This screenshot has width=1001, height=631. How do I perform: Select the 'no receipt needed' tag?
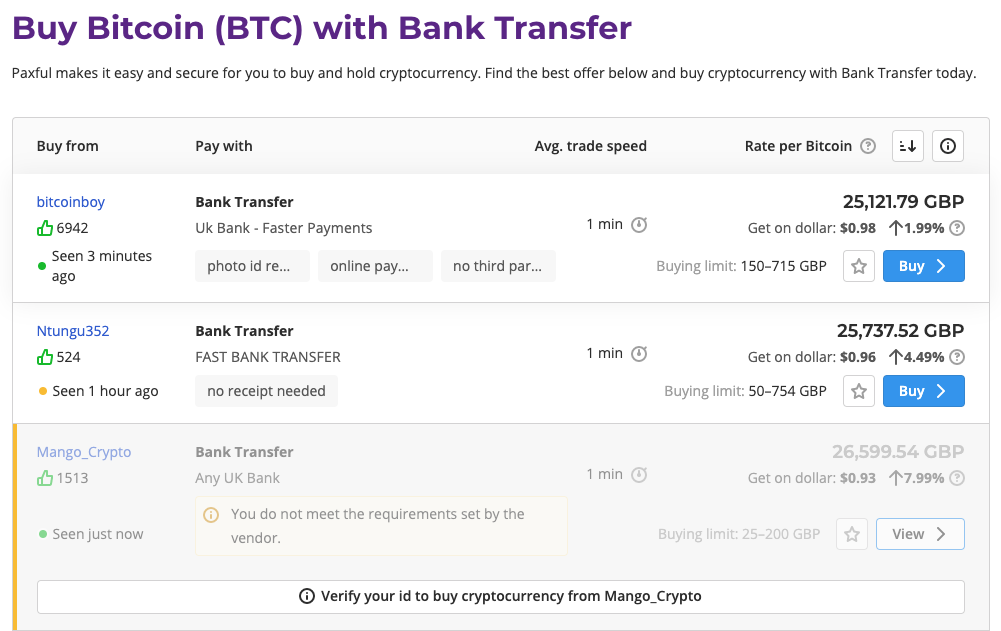click(266, 391)
